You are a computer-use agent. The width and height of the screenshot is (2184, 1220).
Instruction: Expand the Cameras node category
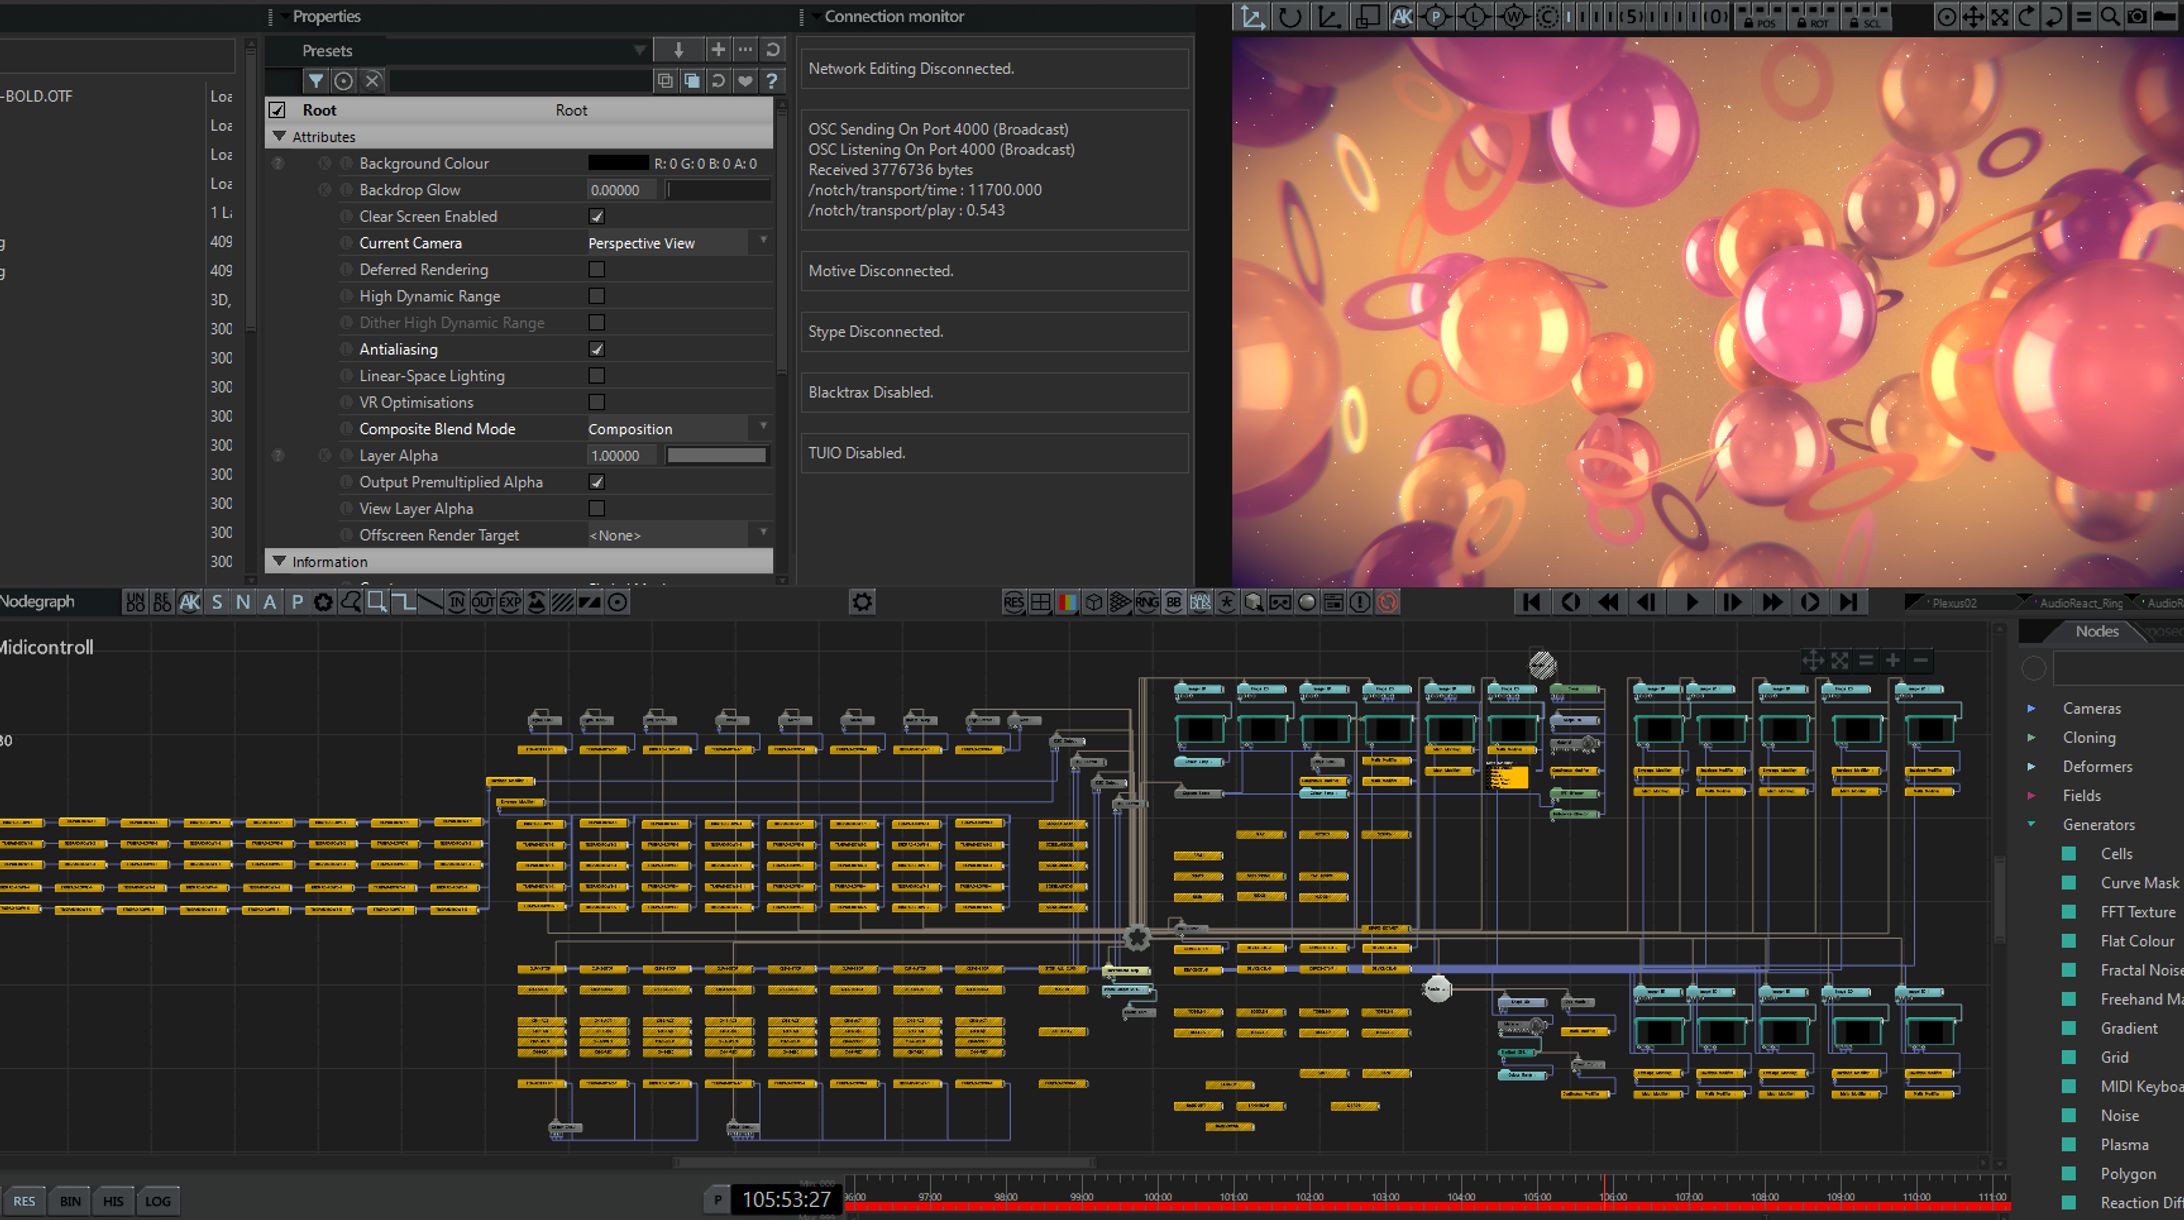click(x=2032, y=708)
